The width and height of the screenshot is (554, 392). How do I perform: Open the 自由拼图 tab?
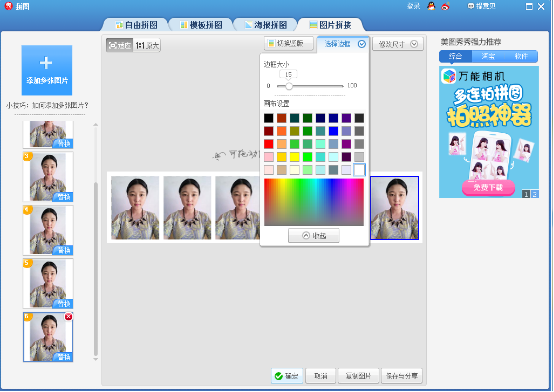tap(136, 25)
